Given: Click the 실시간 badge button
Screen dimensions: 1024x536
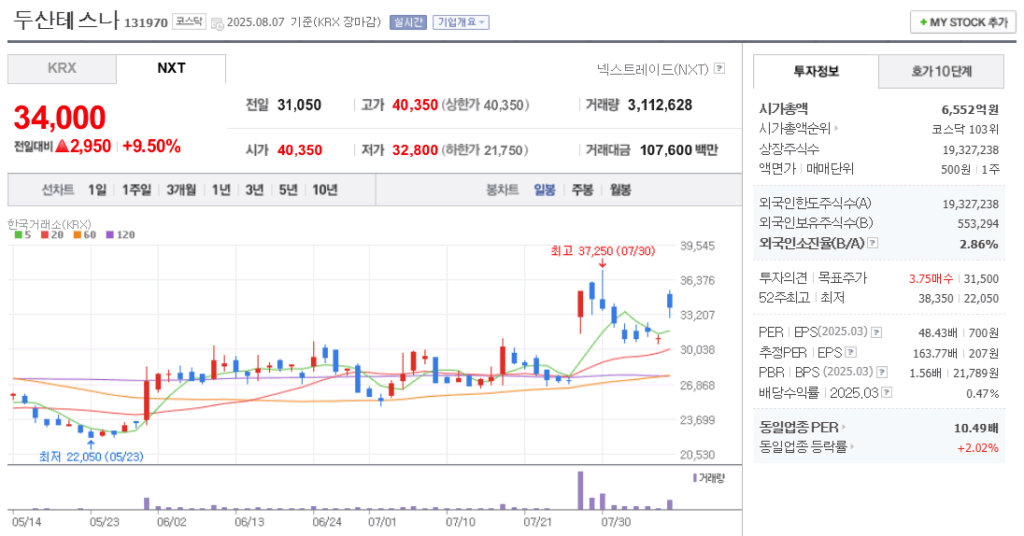Looking at the screenshot, I should click(x=408, y=22).
